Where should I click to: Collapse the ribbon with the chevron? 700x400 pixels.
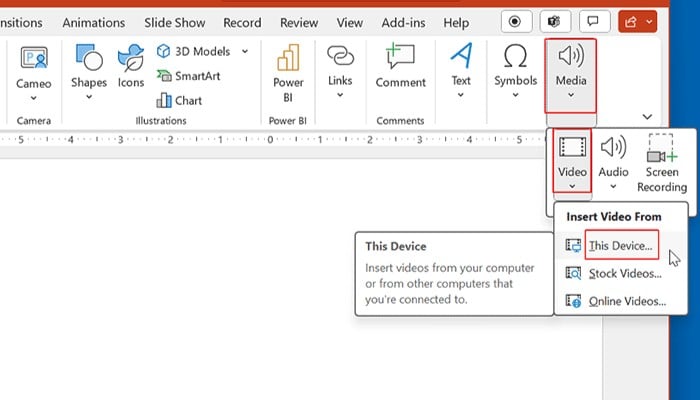(x=648, y=117)
